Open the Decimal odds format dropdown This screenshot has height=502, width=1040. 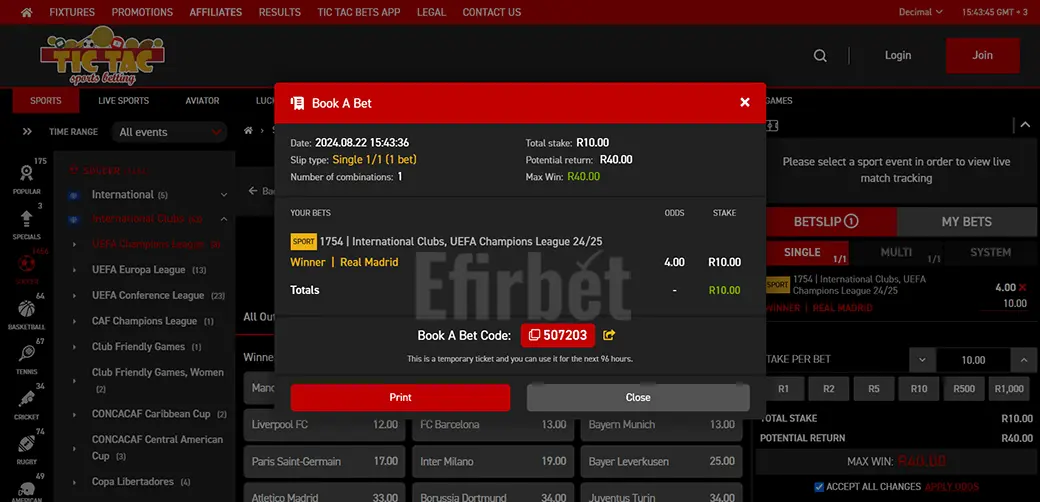(x=921, y=12)
